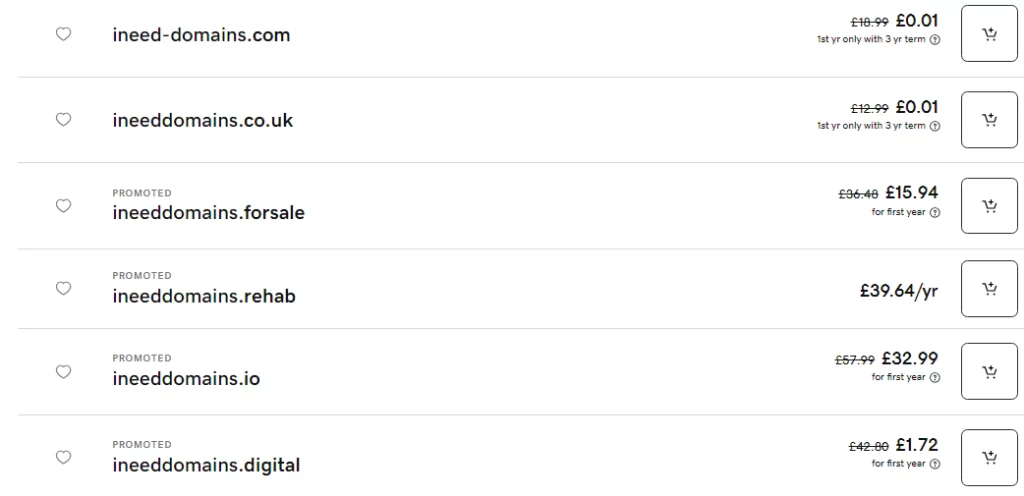Add ineeddomains.digital to the cart
The width and height of the screenshot is (1024, 496).
pyautogui.click(x=989, y=458)
